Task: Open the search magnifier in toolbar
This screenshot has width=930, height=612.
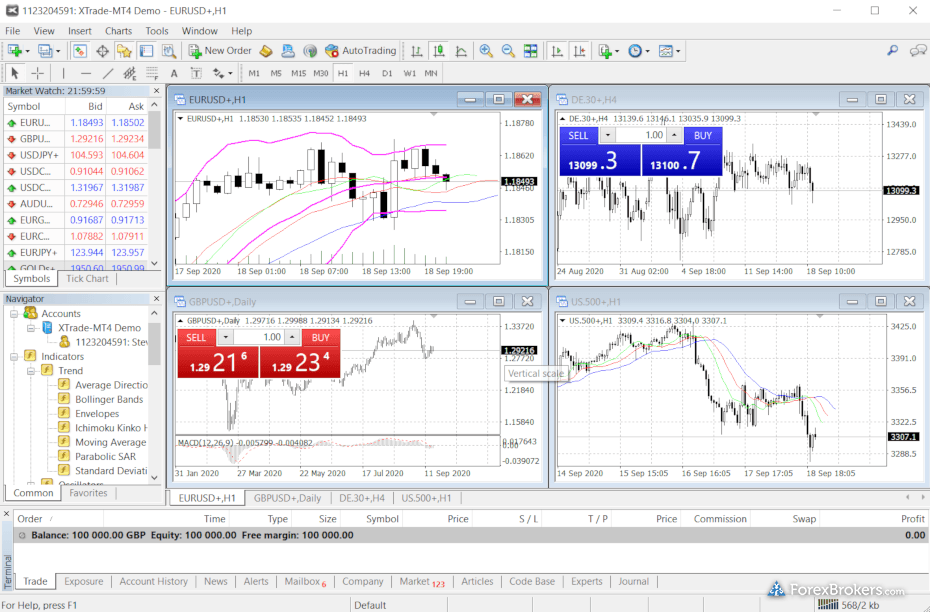Action: pos(892,51)
